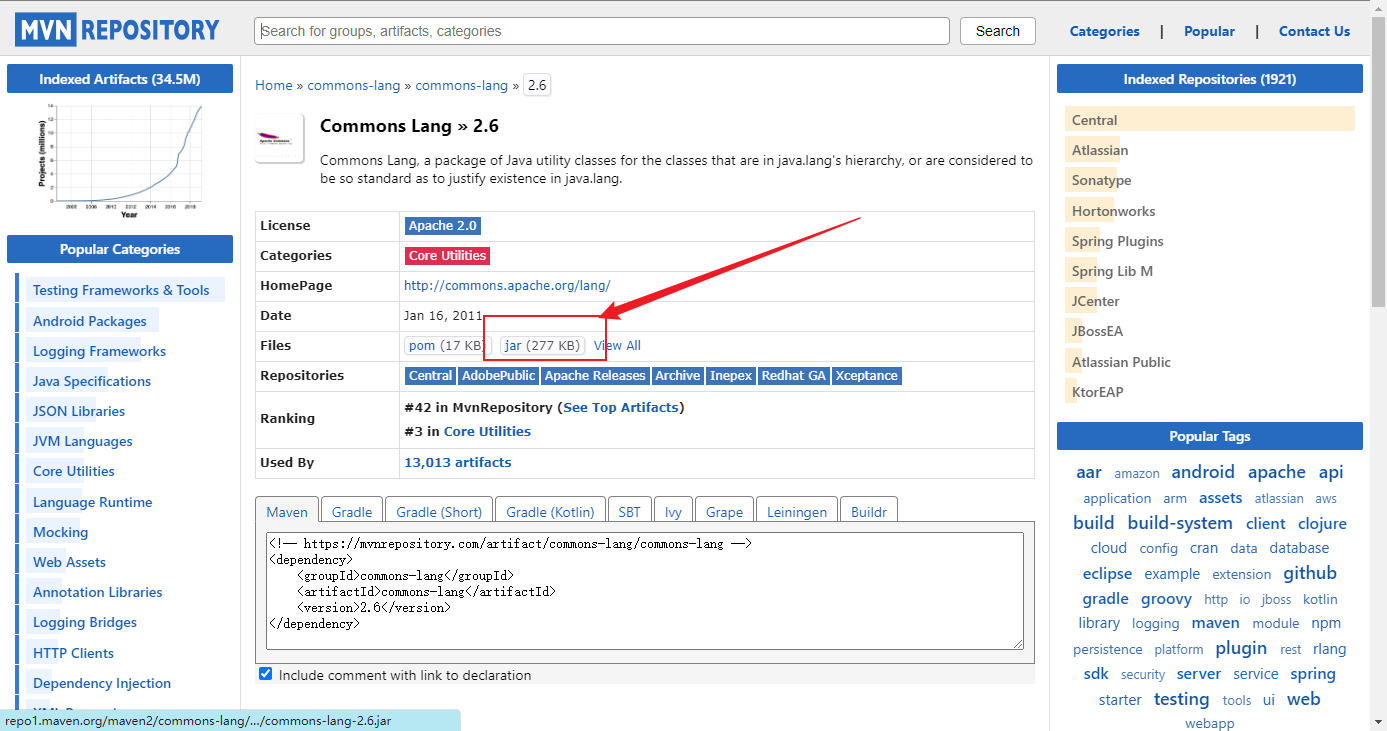
Task: Open the Categories top navigation link
Action: tap(1104, 31)
